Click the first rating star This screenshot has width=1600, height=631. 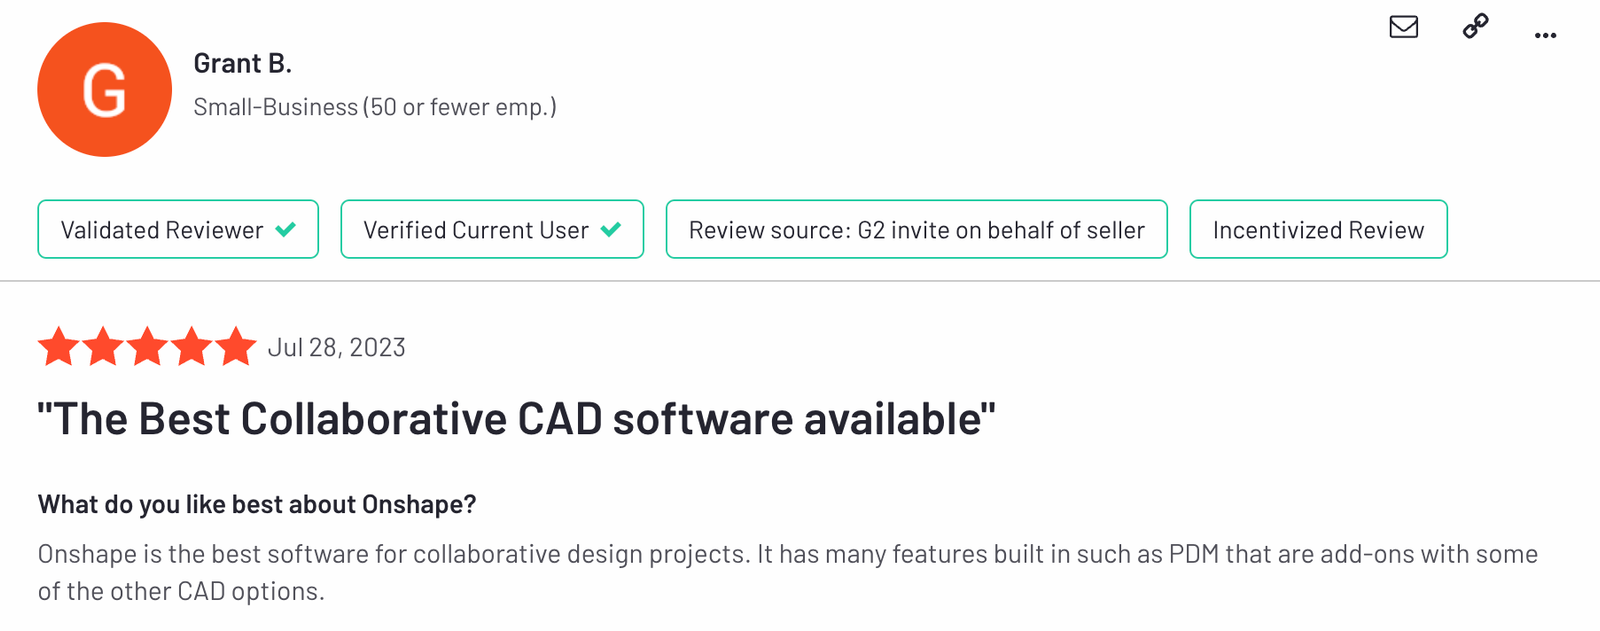(x=59, y=347)
